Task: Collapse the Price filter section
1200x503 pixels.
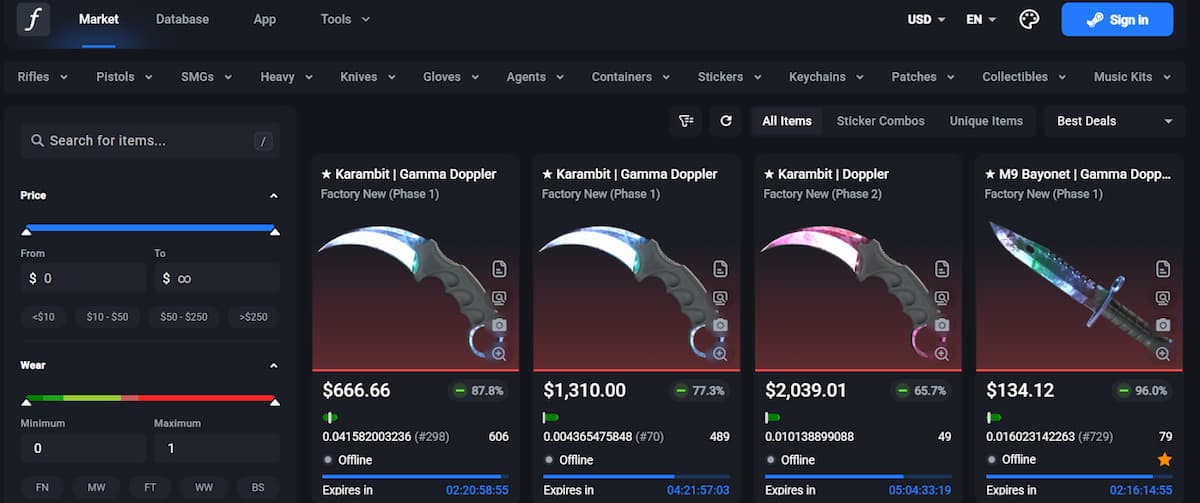Action: pos(273,196)
